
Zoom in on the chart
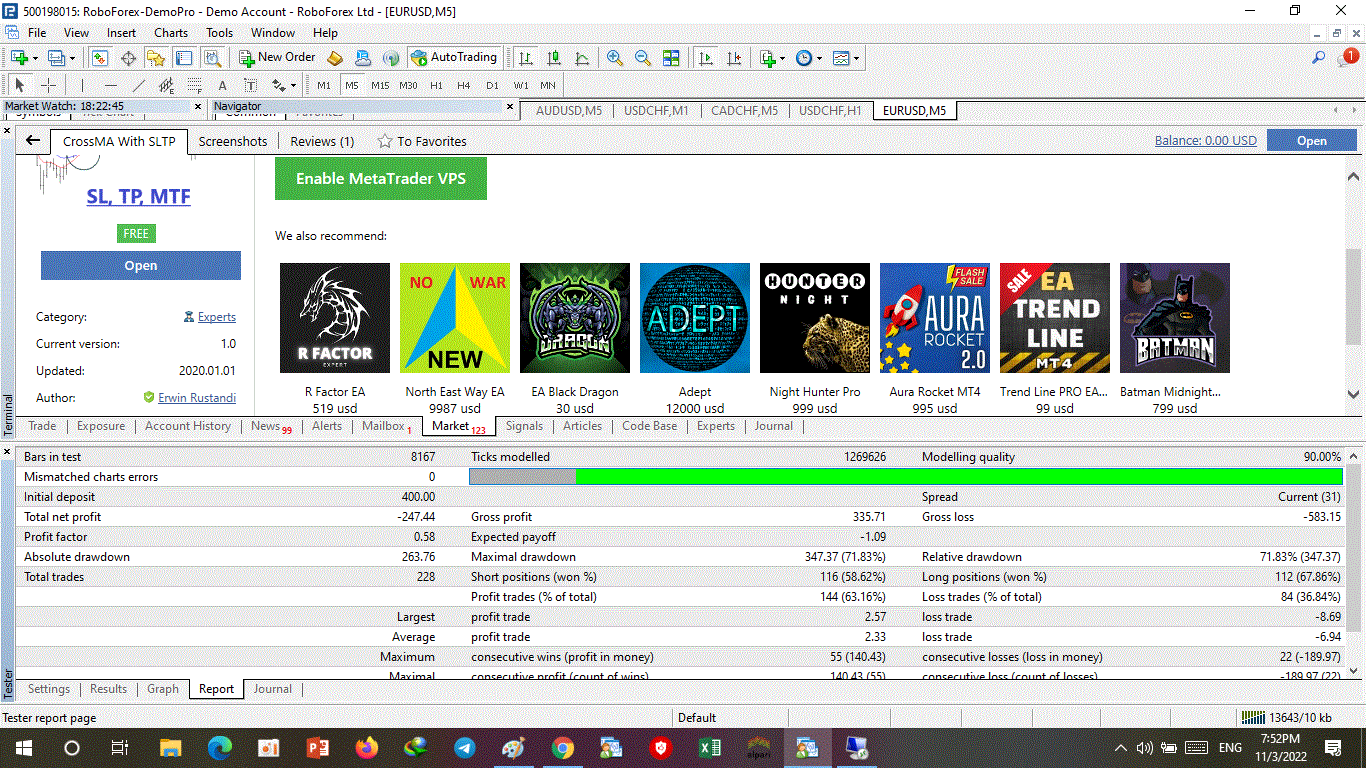click(615, 58)
